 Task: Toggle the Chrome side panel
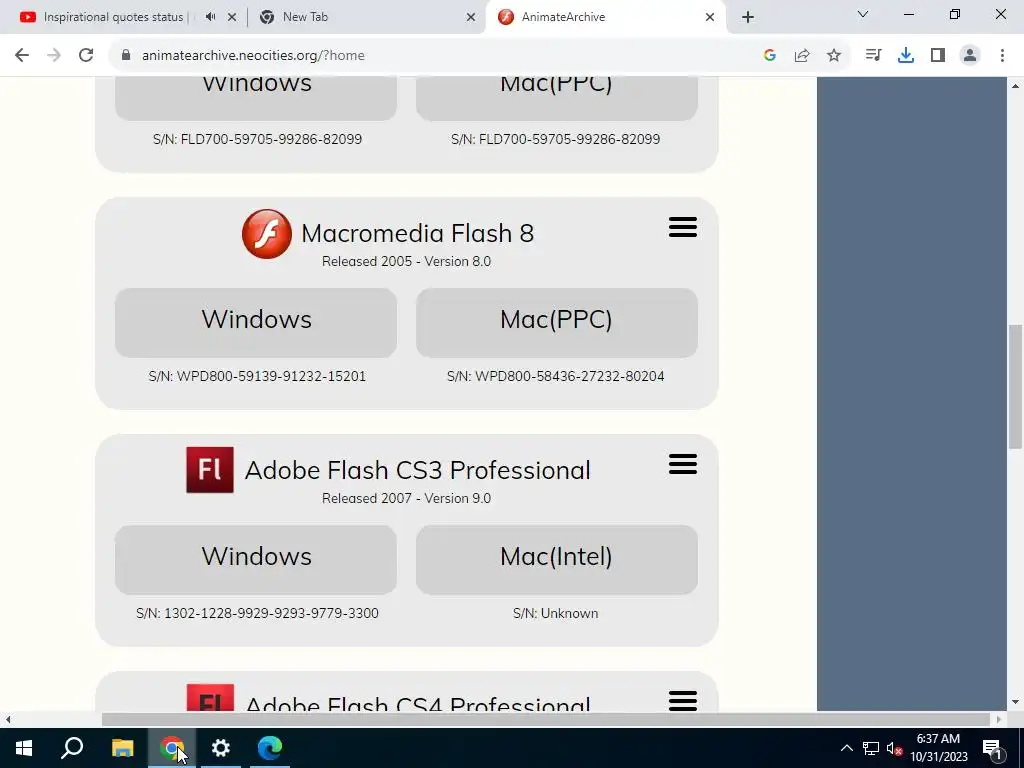click(938, 56)
